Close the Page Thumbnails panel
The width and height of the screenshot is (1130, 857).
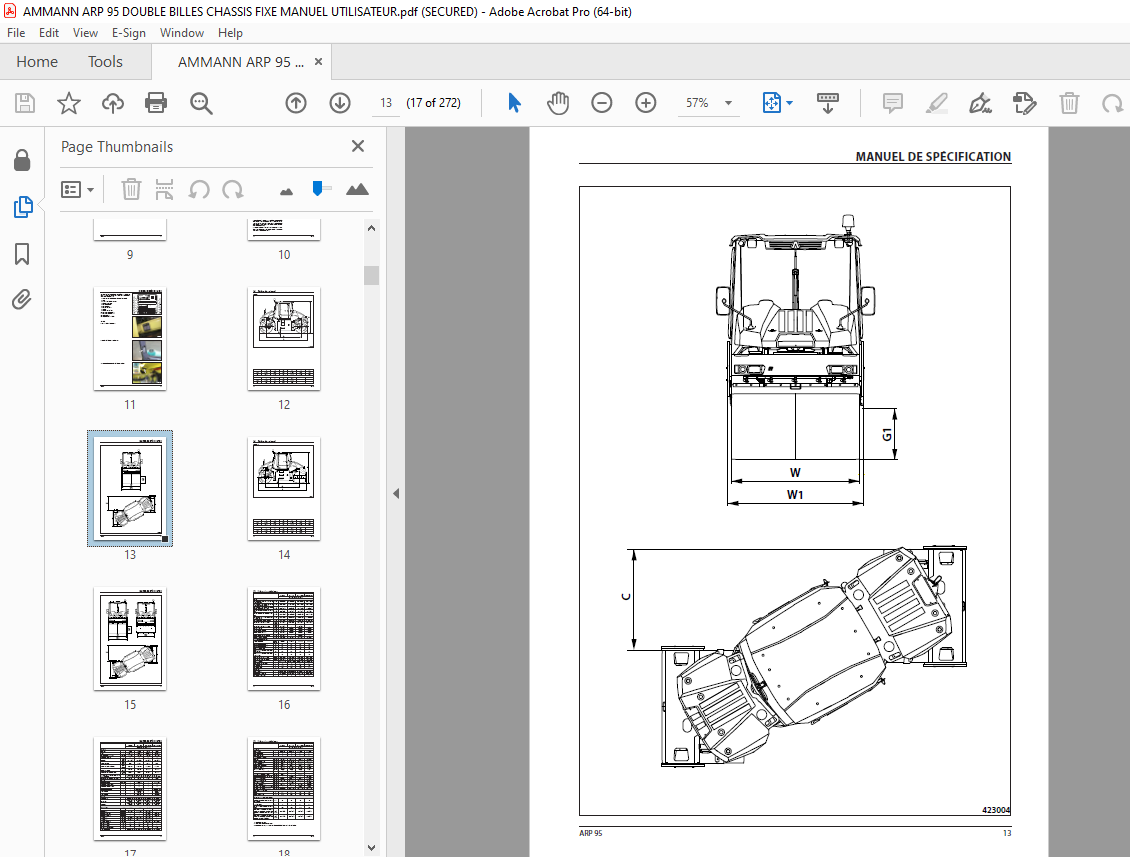click(x=357, y=146)
